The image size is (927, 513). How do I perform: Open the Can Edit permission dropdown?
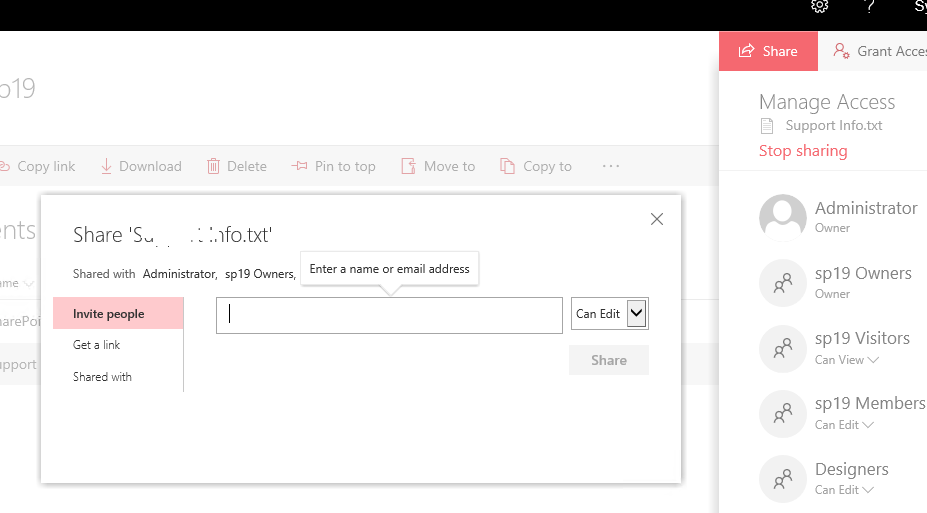pyautogui.click(x=610, y=314)
